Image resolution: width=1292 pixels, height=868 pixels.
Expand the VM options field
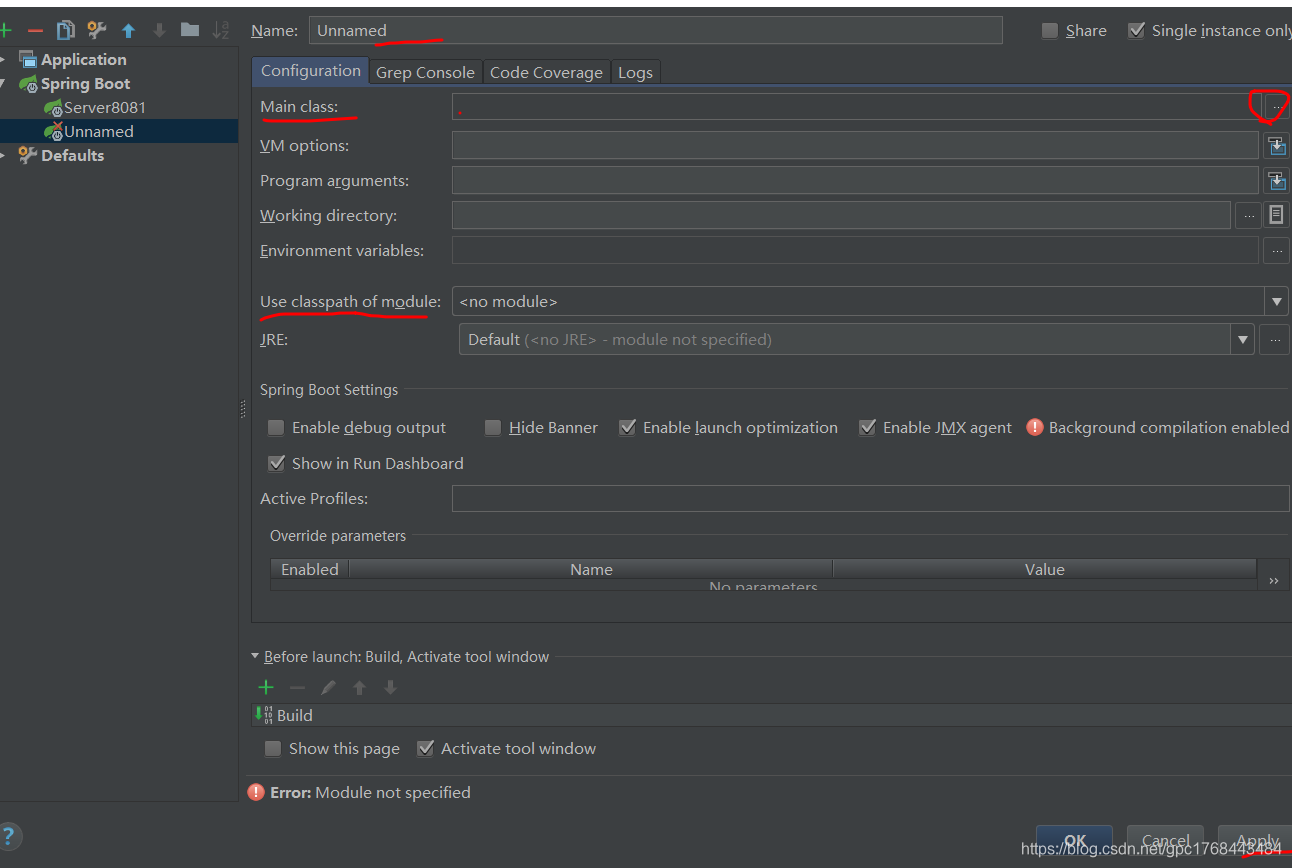(1276, 146)
